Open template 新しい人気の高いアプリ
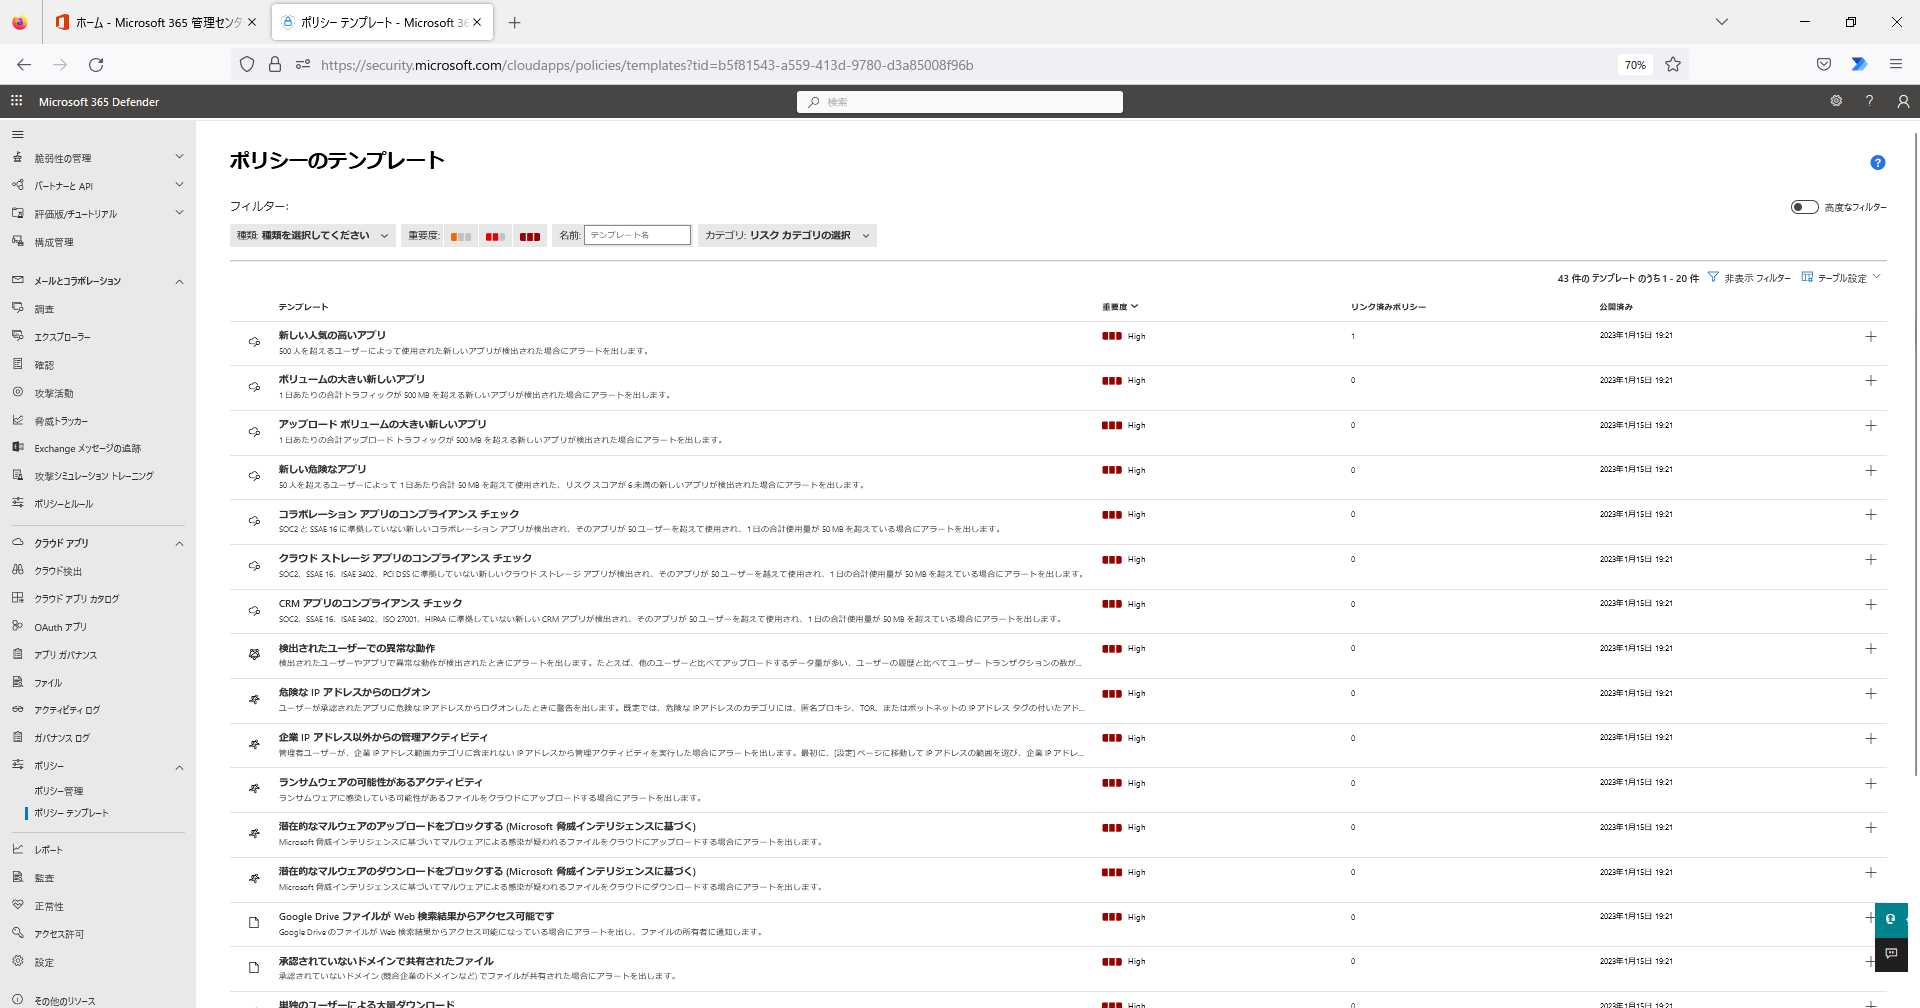 click(x=332, y=335)
